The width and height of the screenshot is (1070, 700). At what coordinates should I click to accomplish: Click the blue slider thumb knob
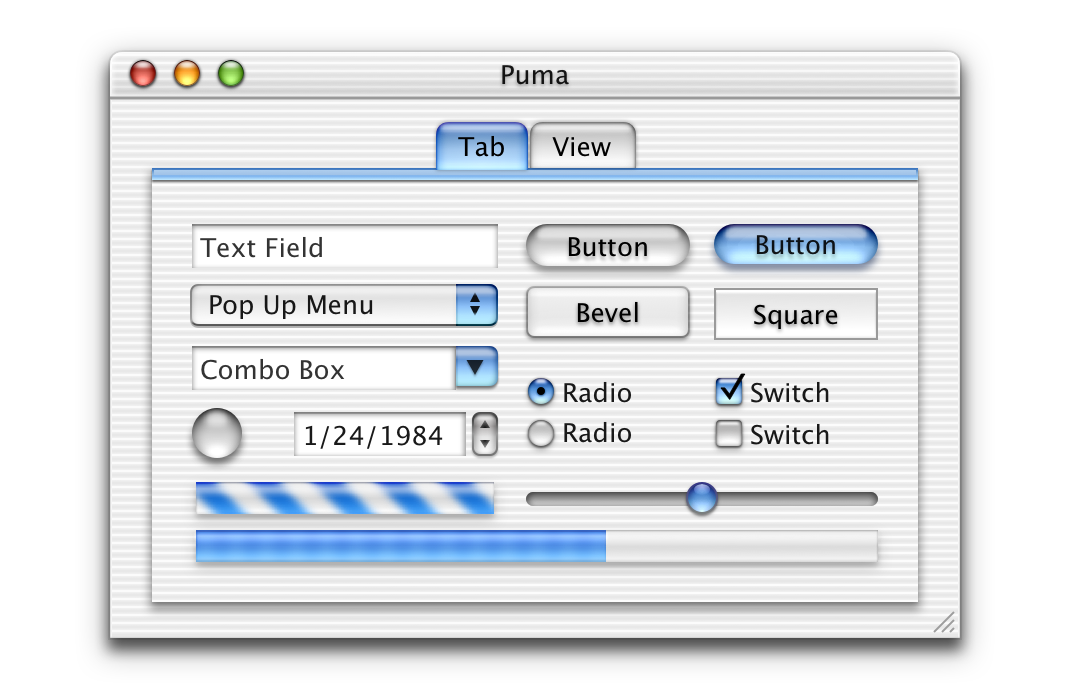coord(702,498)
